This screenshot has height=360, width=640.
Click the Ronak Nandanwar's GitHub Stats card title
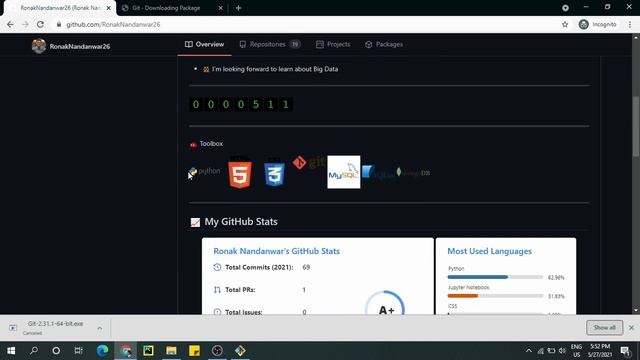[x=276, y=251]
